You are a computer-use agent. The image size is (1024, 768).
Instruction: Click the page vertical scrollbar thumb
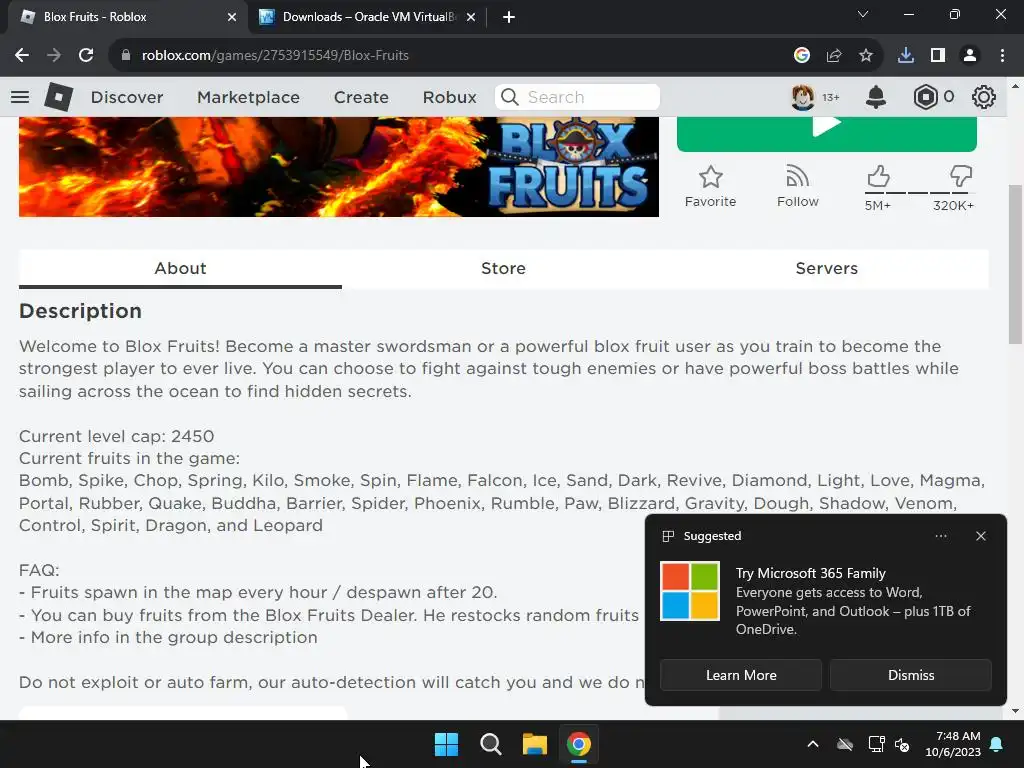click(x=1015, y=264)
